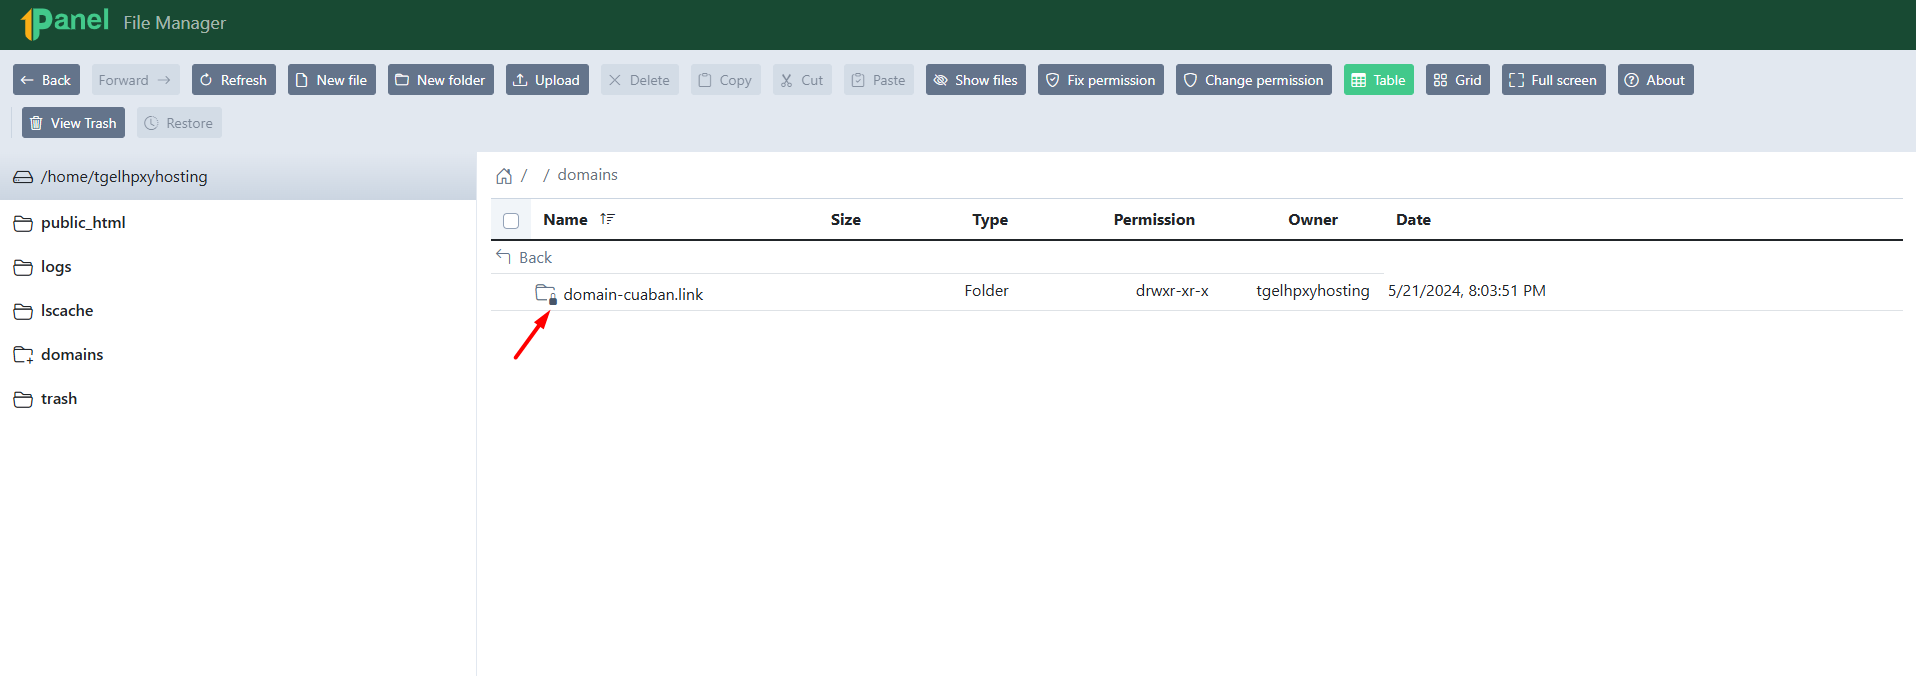Viewport: 1916px width, 676px height.
Task: Click the Owner column header
Action: click(1313, 220)
